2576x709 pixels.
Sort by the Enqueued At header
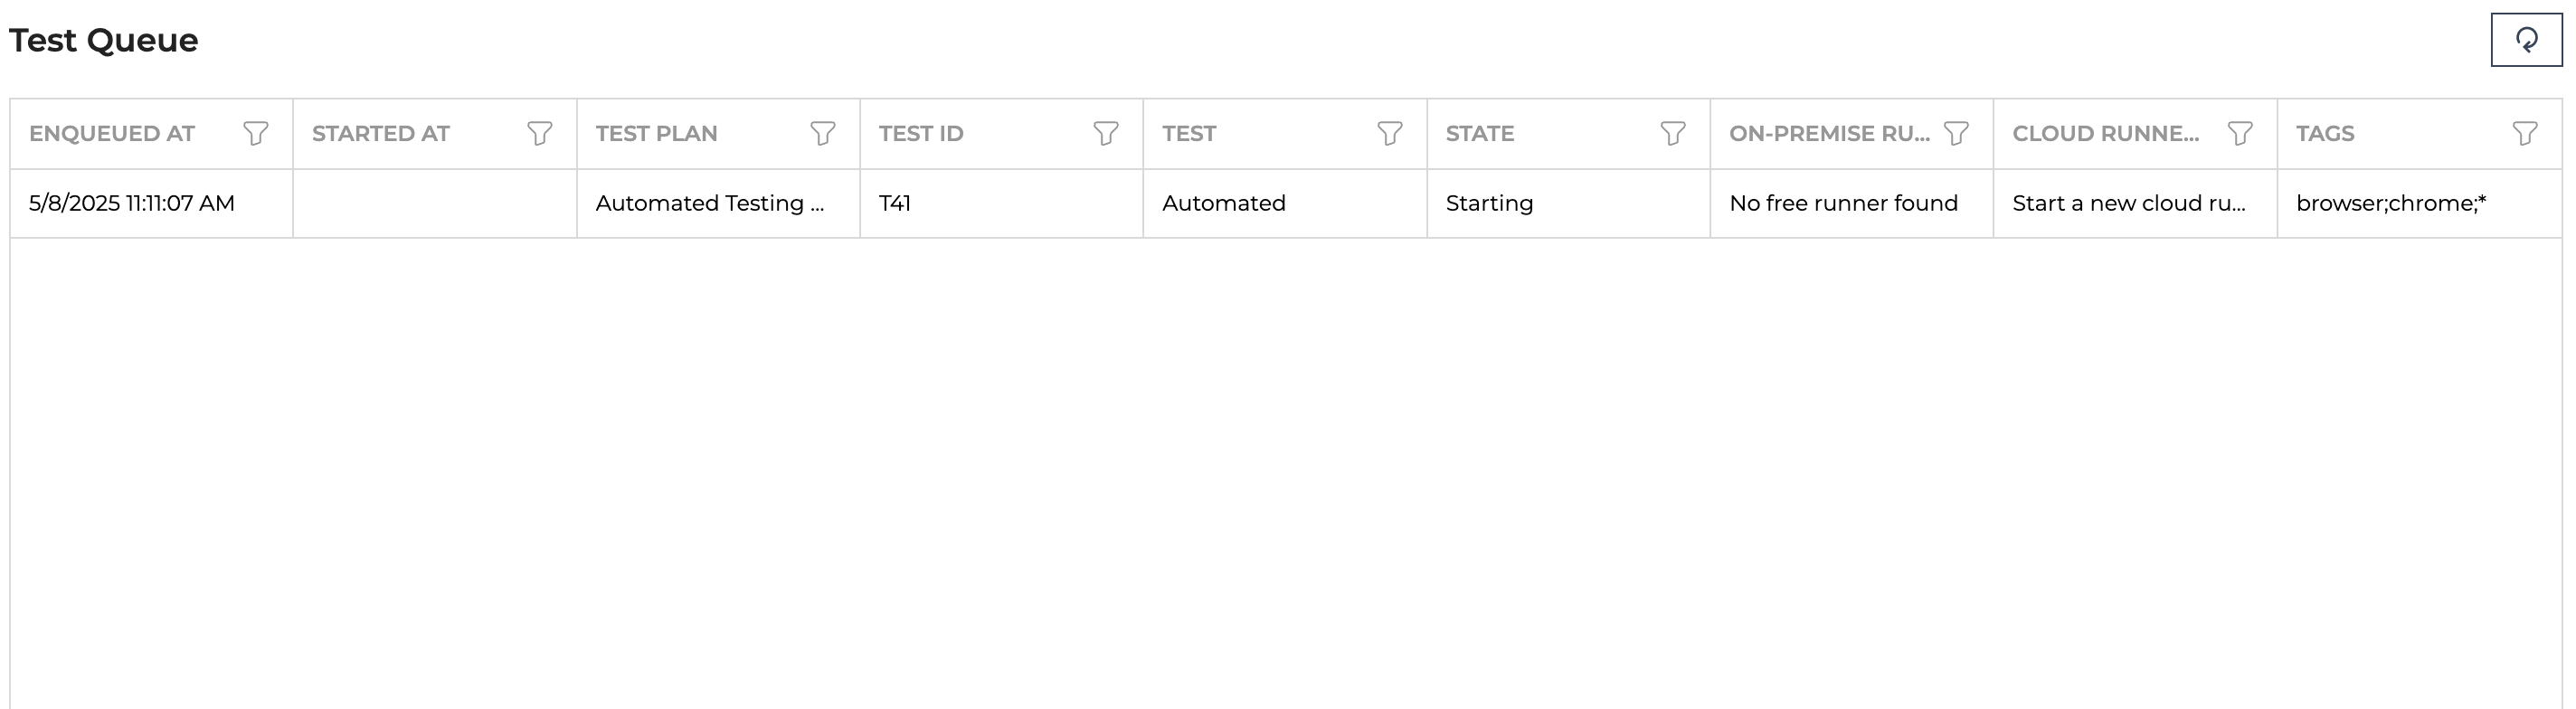(x=112, y=133)
